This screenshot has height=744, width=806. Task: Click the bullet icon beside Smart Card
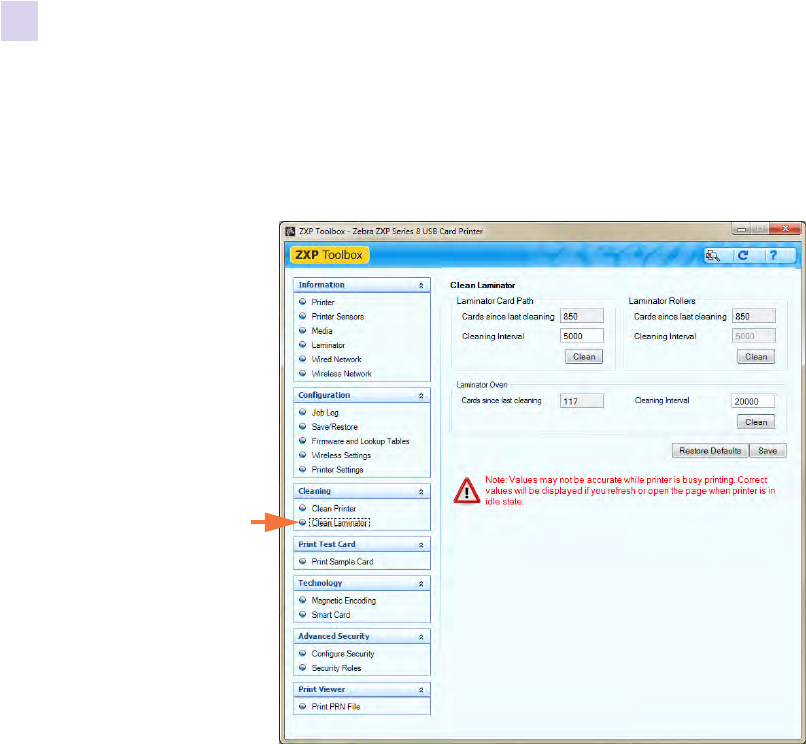point(303,614)
